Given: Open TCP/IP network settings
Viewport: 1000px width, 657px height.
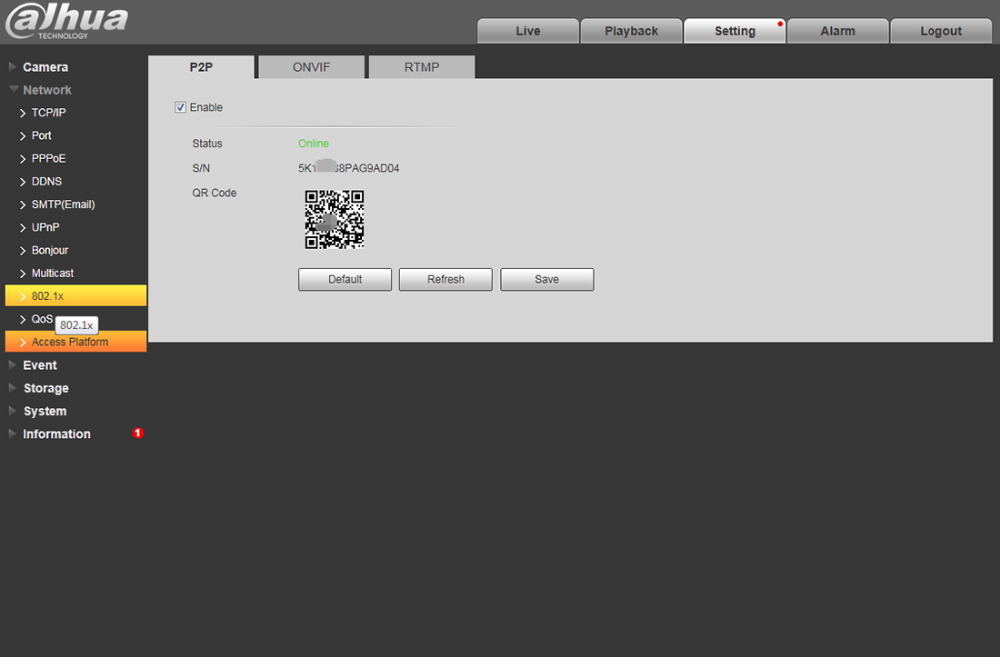Looking at the screenshot, I should pos(48,113).
